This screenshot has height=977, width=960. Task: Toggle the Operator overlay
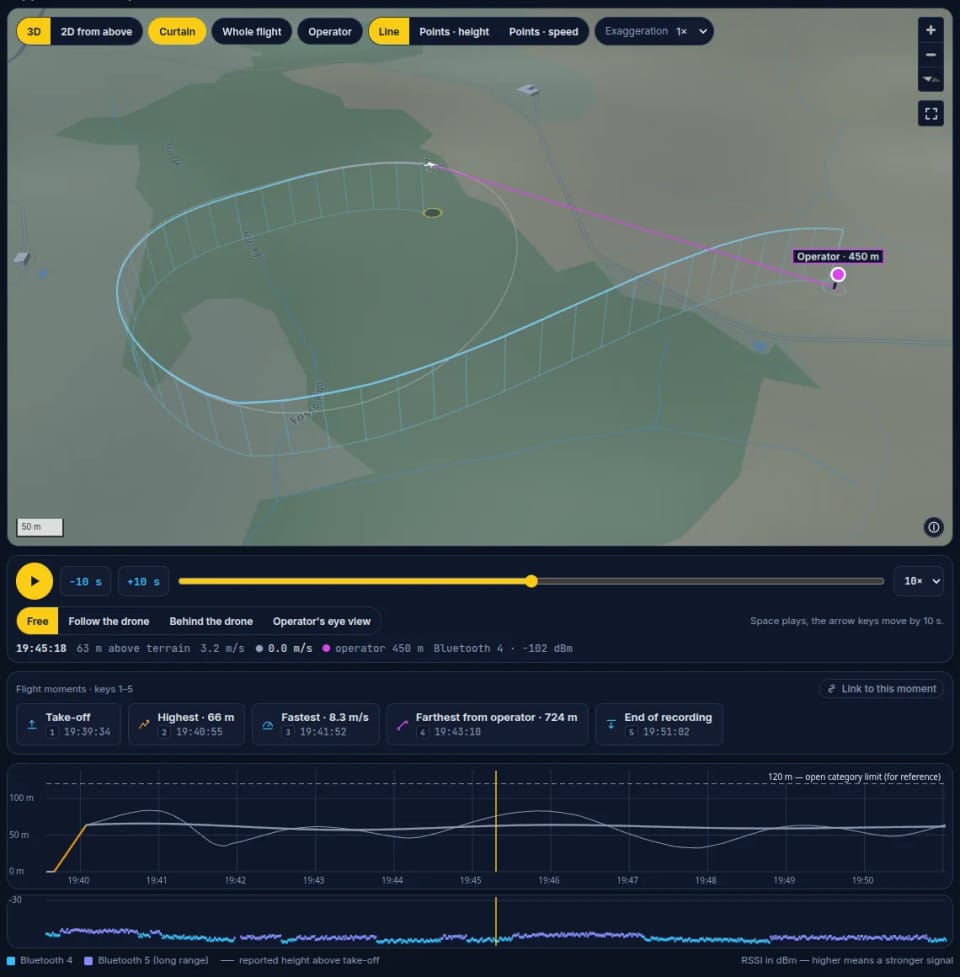pos(330,31)
